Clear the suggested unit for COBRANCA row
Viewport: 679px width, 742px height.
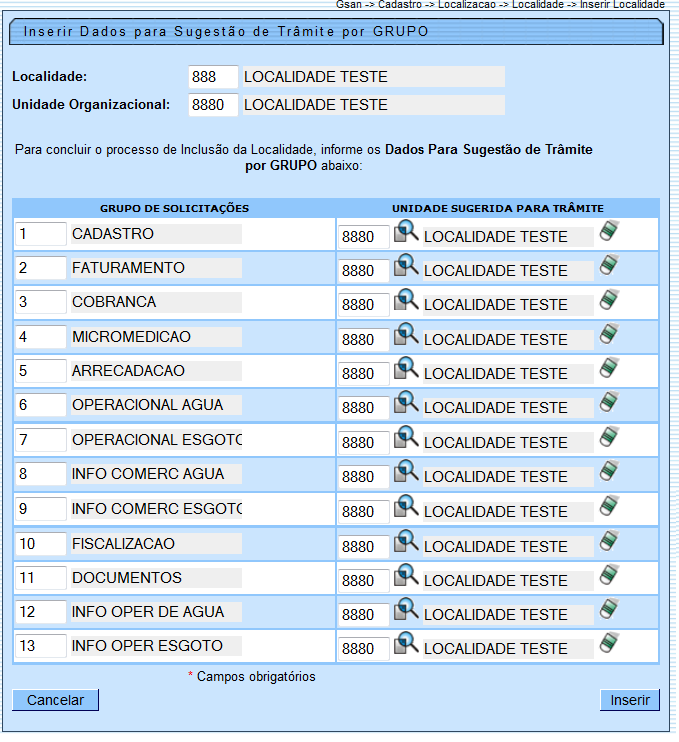pos(608,301)
